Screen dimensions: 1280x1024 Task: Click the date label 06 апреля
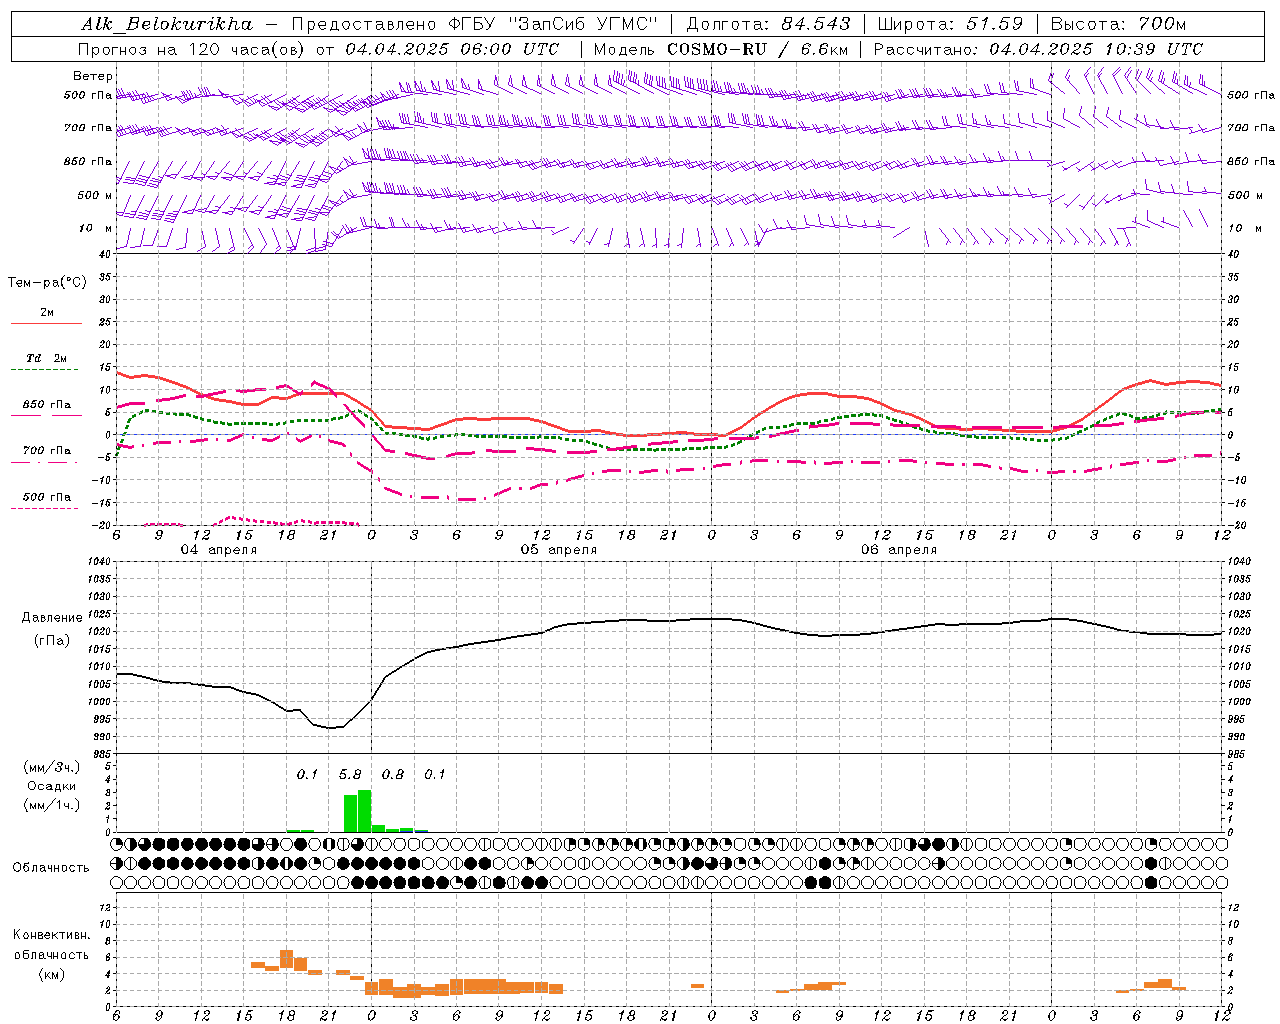[899, 550]
